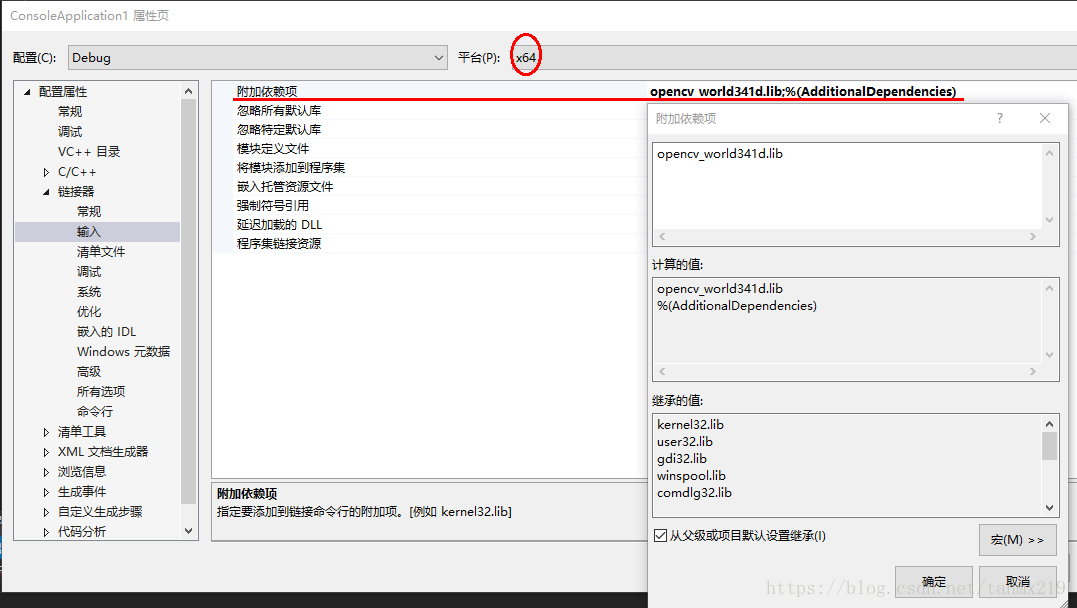Expand the 浏览信息 tree node
This screenshot has width=1077, height=608.
[46, 472]
